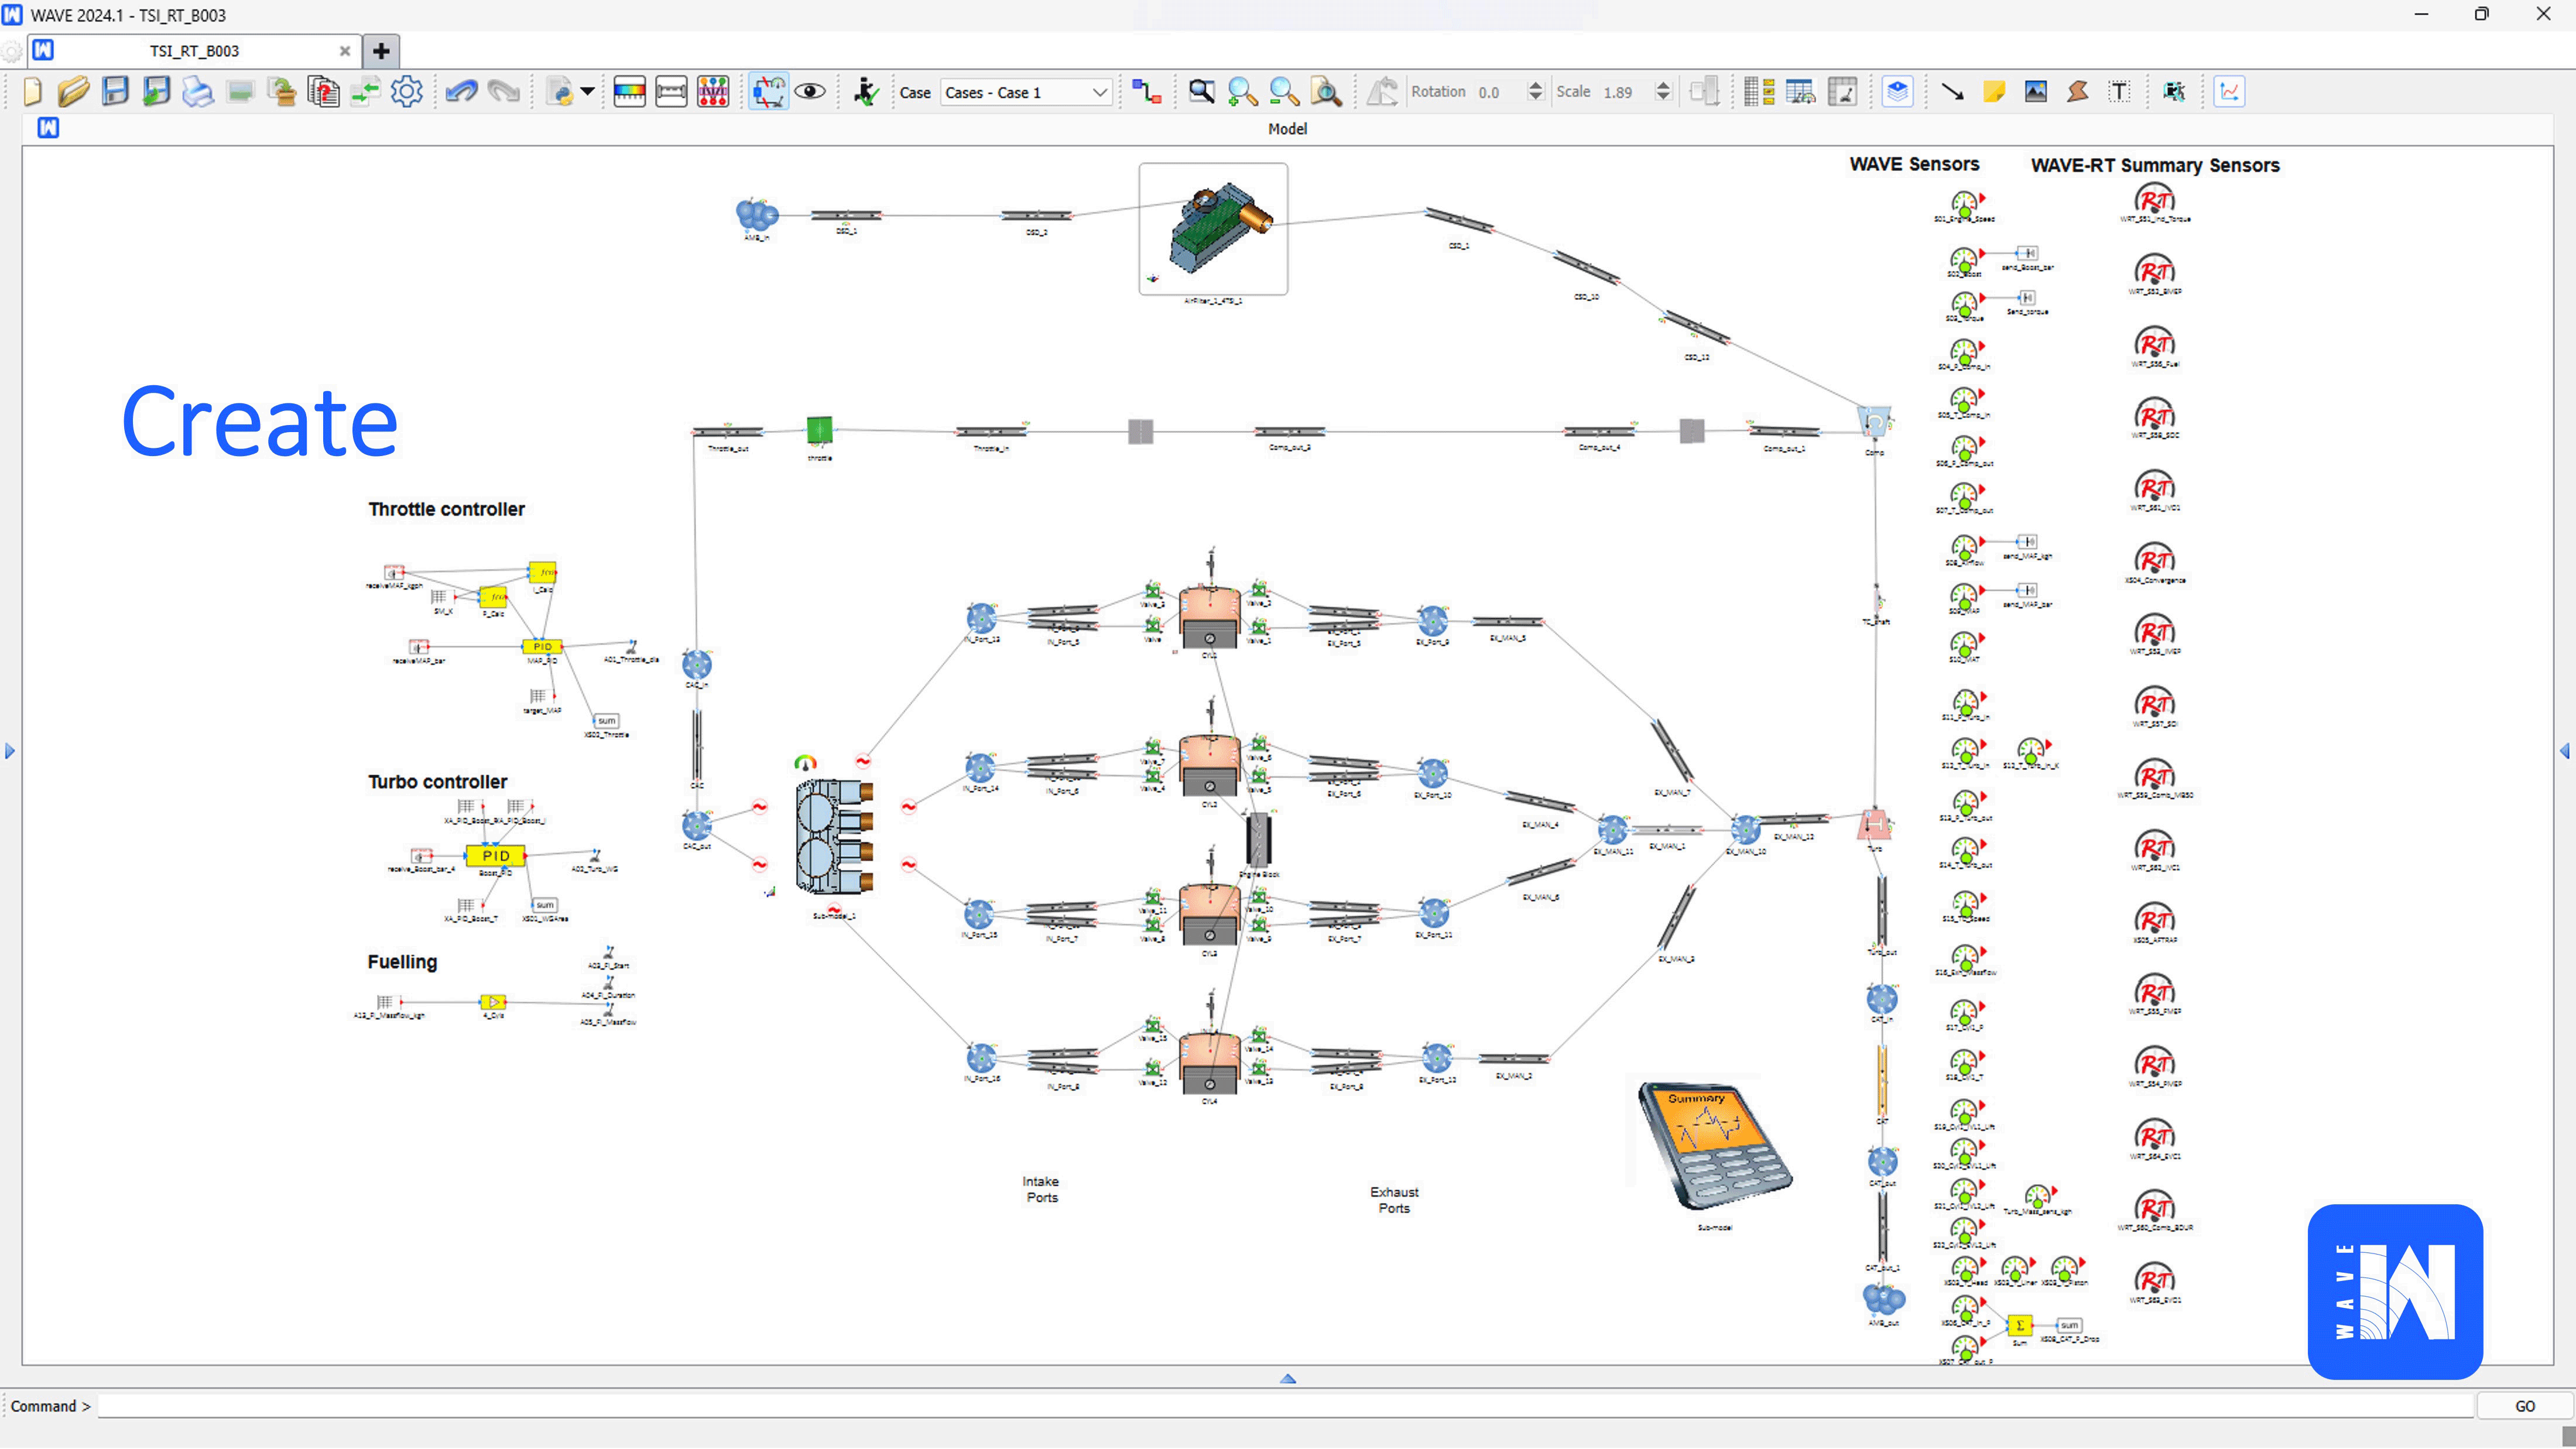The width and height of the screenshot is (2576, 1449).
Task: Toggle the eye visibility icon in the toolbar
Action: pyautogui.click(x=810, y=92)
